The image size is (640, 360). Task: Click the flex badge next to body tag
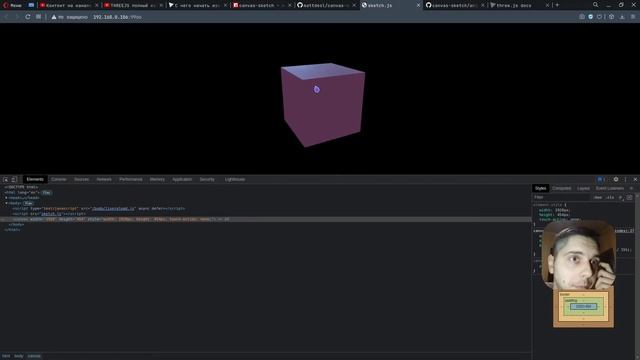tap(29, 203)
